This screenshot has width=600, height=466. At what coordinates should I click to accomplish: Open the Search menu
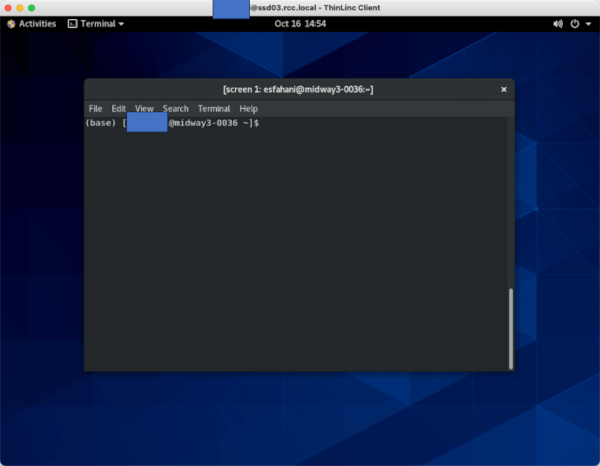[x=175, y=108]
